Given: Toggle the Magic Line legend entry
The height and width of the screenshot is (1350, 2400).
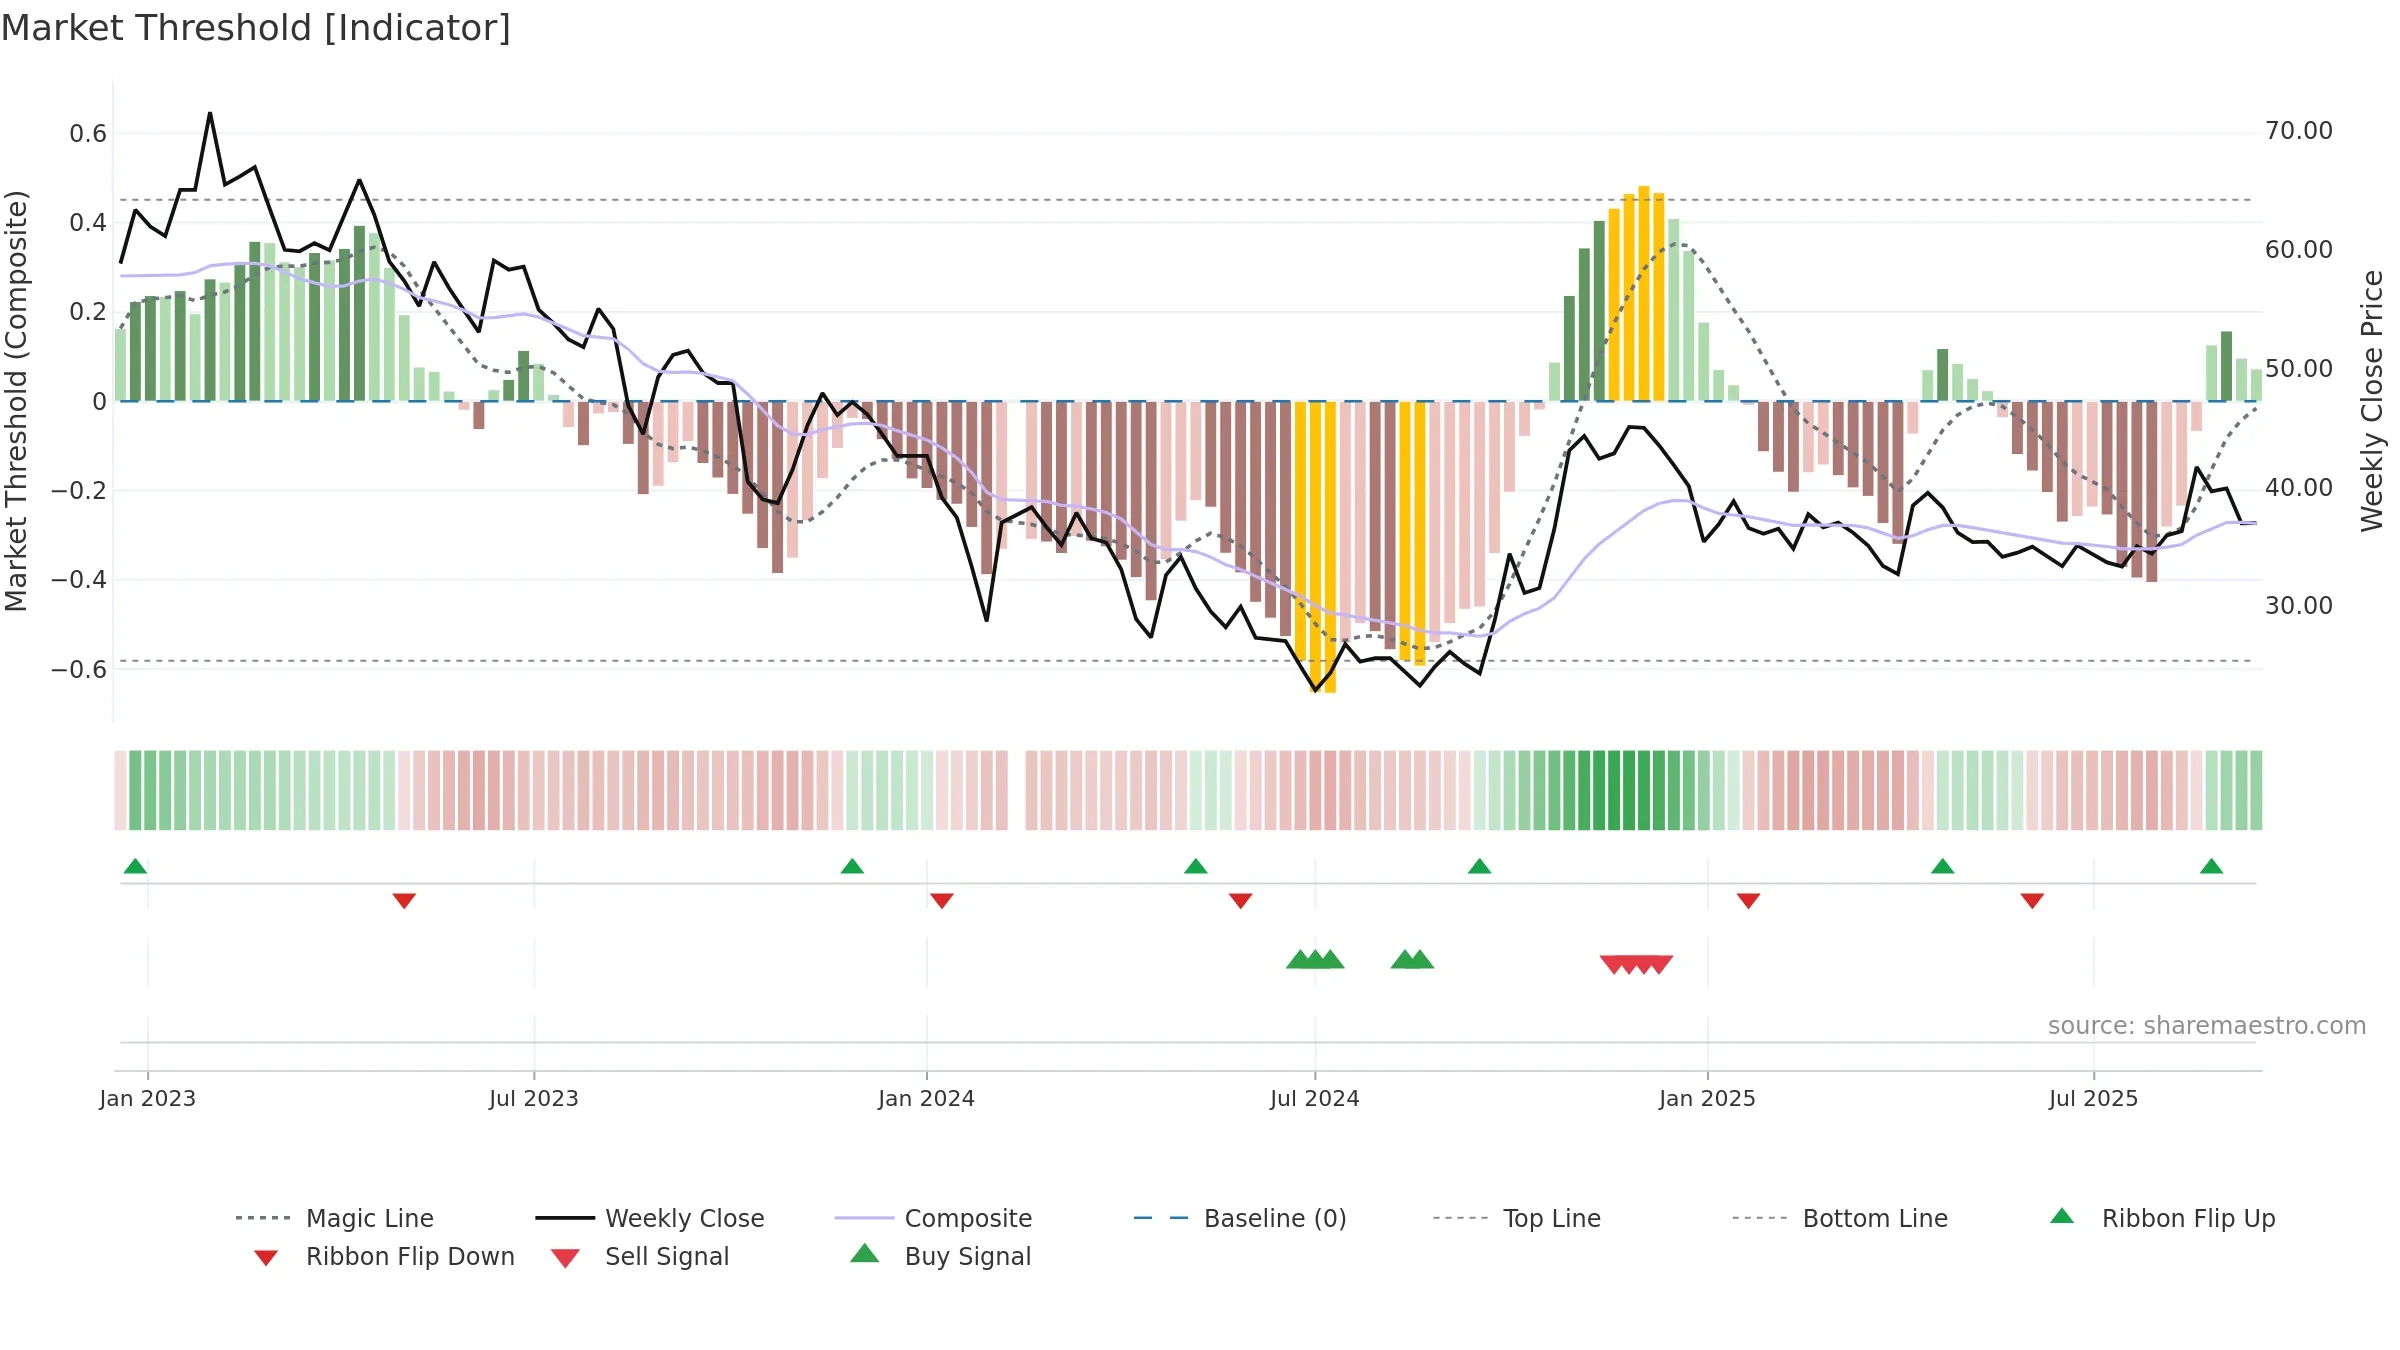Looking at the screenshot, I should coord(335,1218).
